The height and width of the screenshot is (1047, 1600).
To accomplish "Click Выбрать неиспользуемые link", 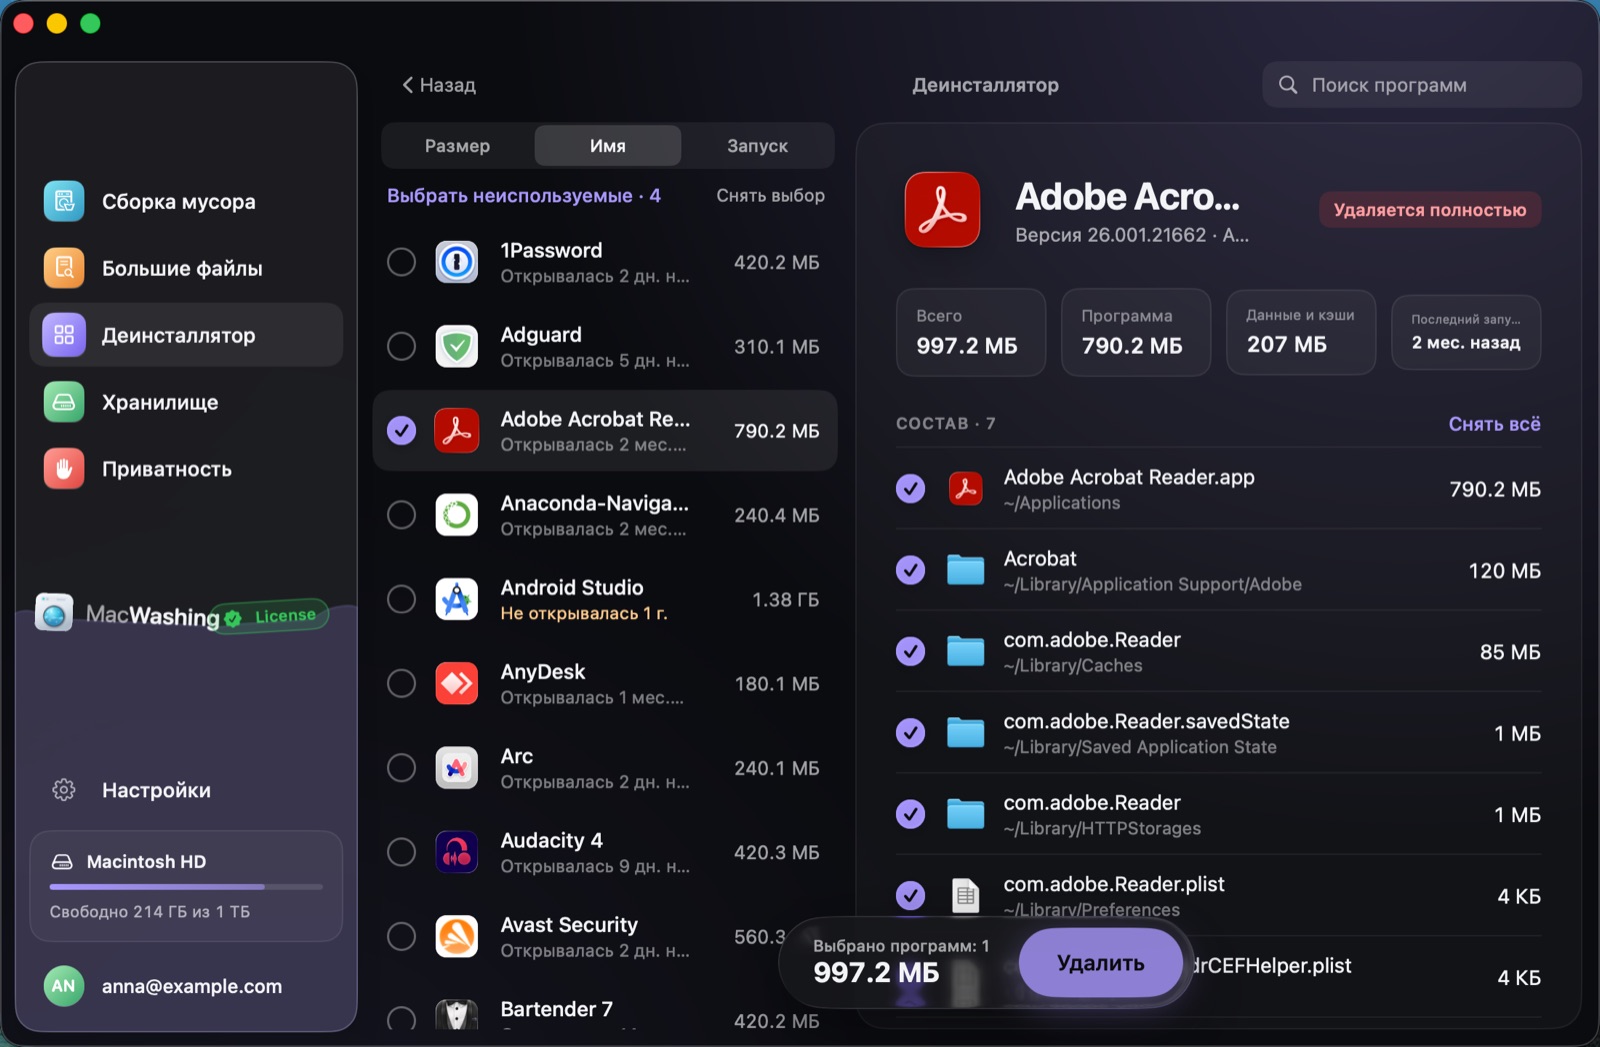I will [523, 196].
